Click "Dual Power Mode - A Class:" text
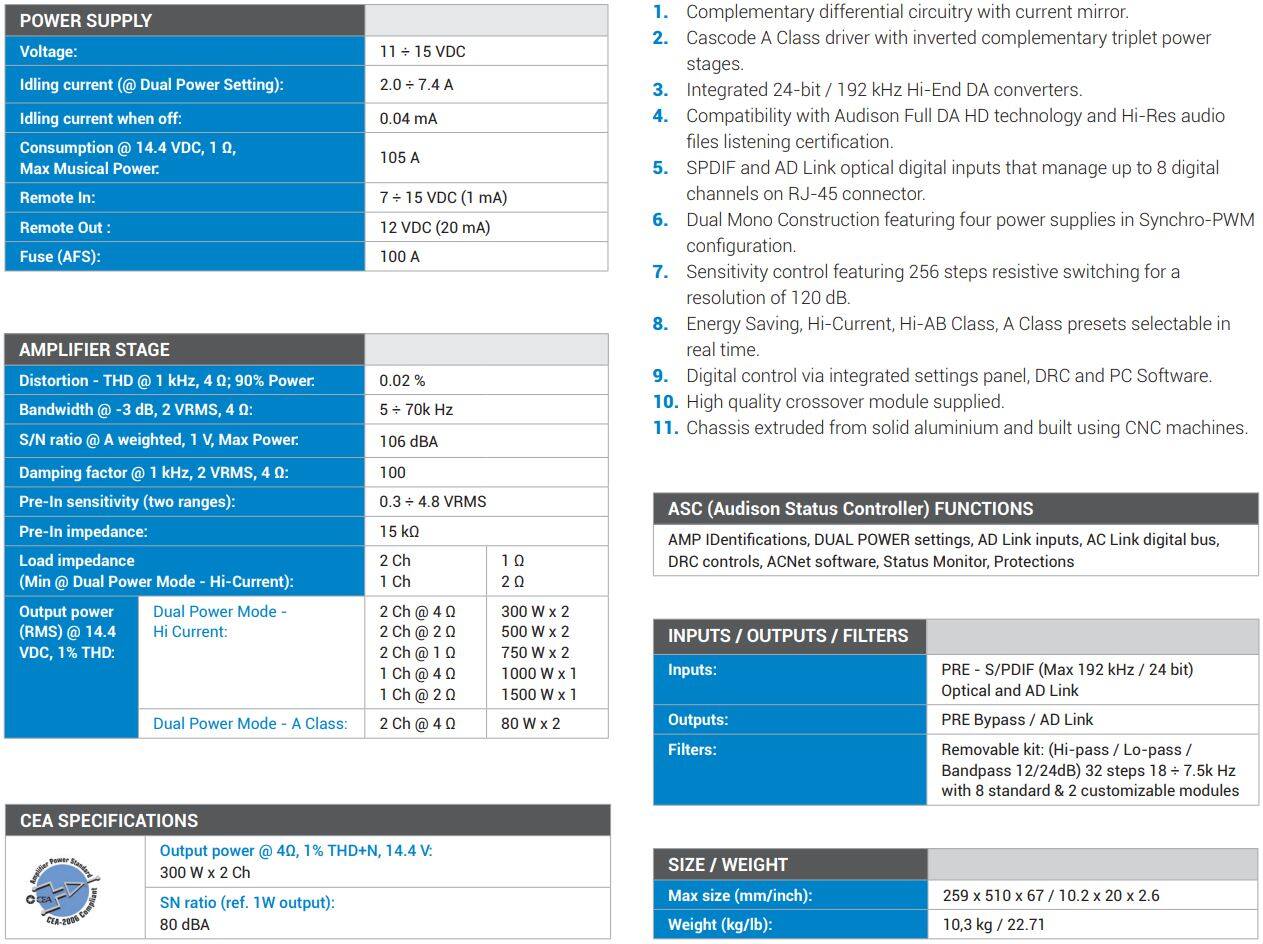This screenshot has height=944, width=1263. (x=250, y=723)
